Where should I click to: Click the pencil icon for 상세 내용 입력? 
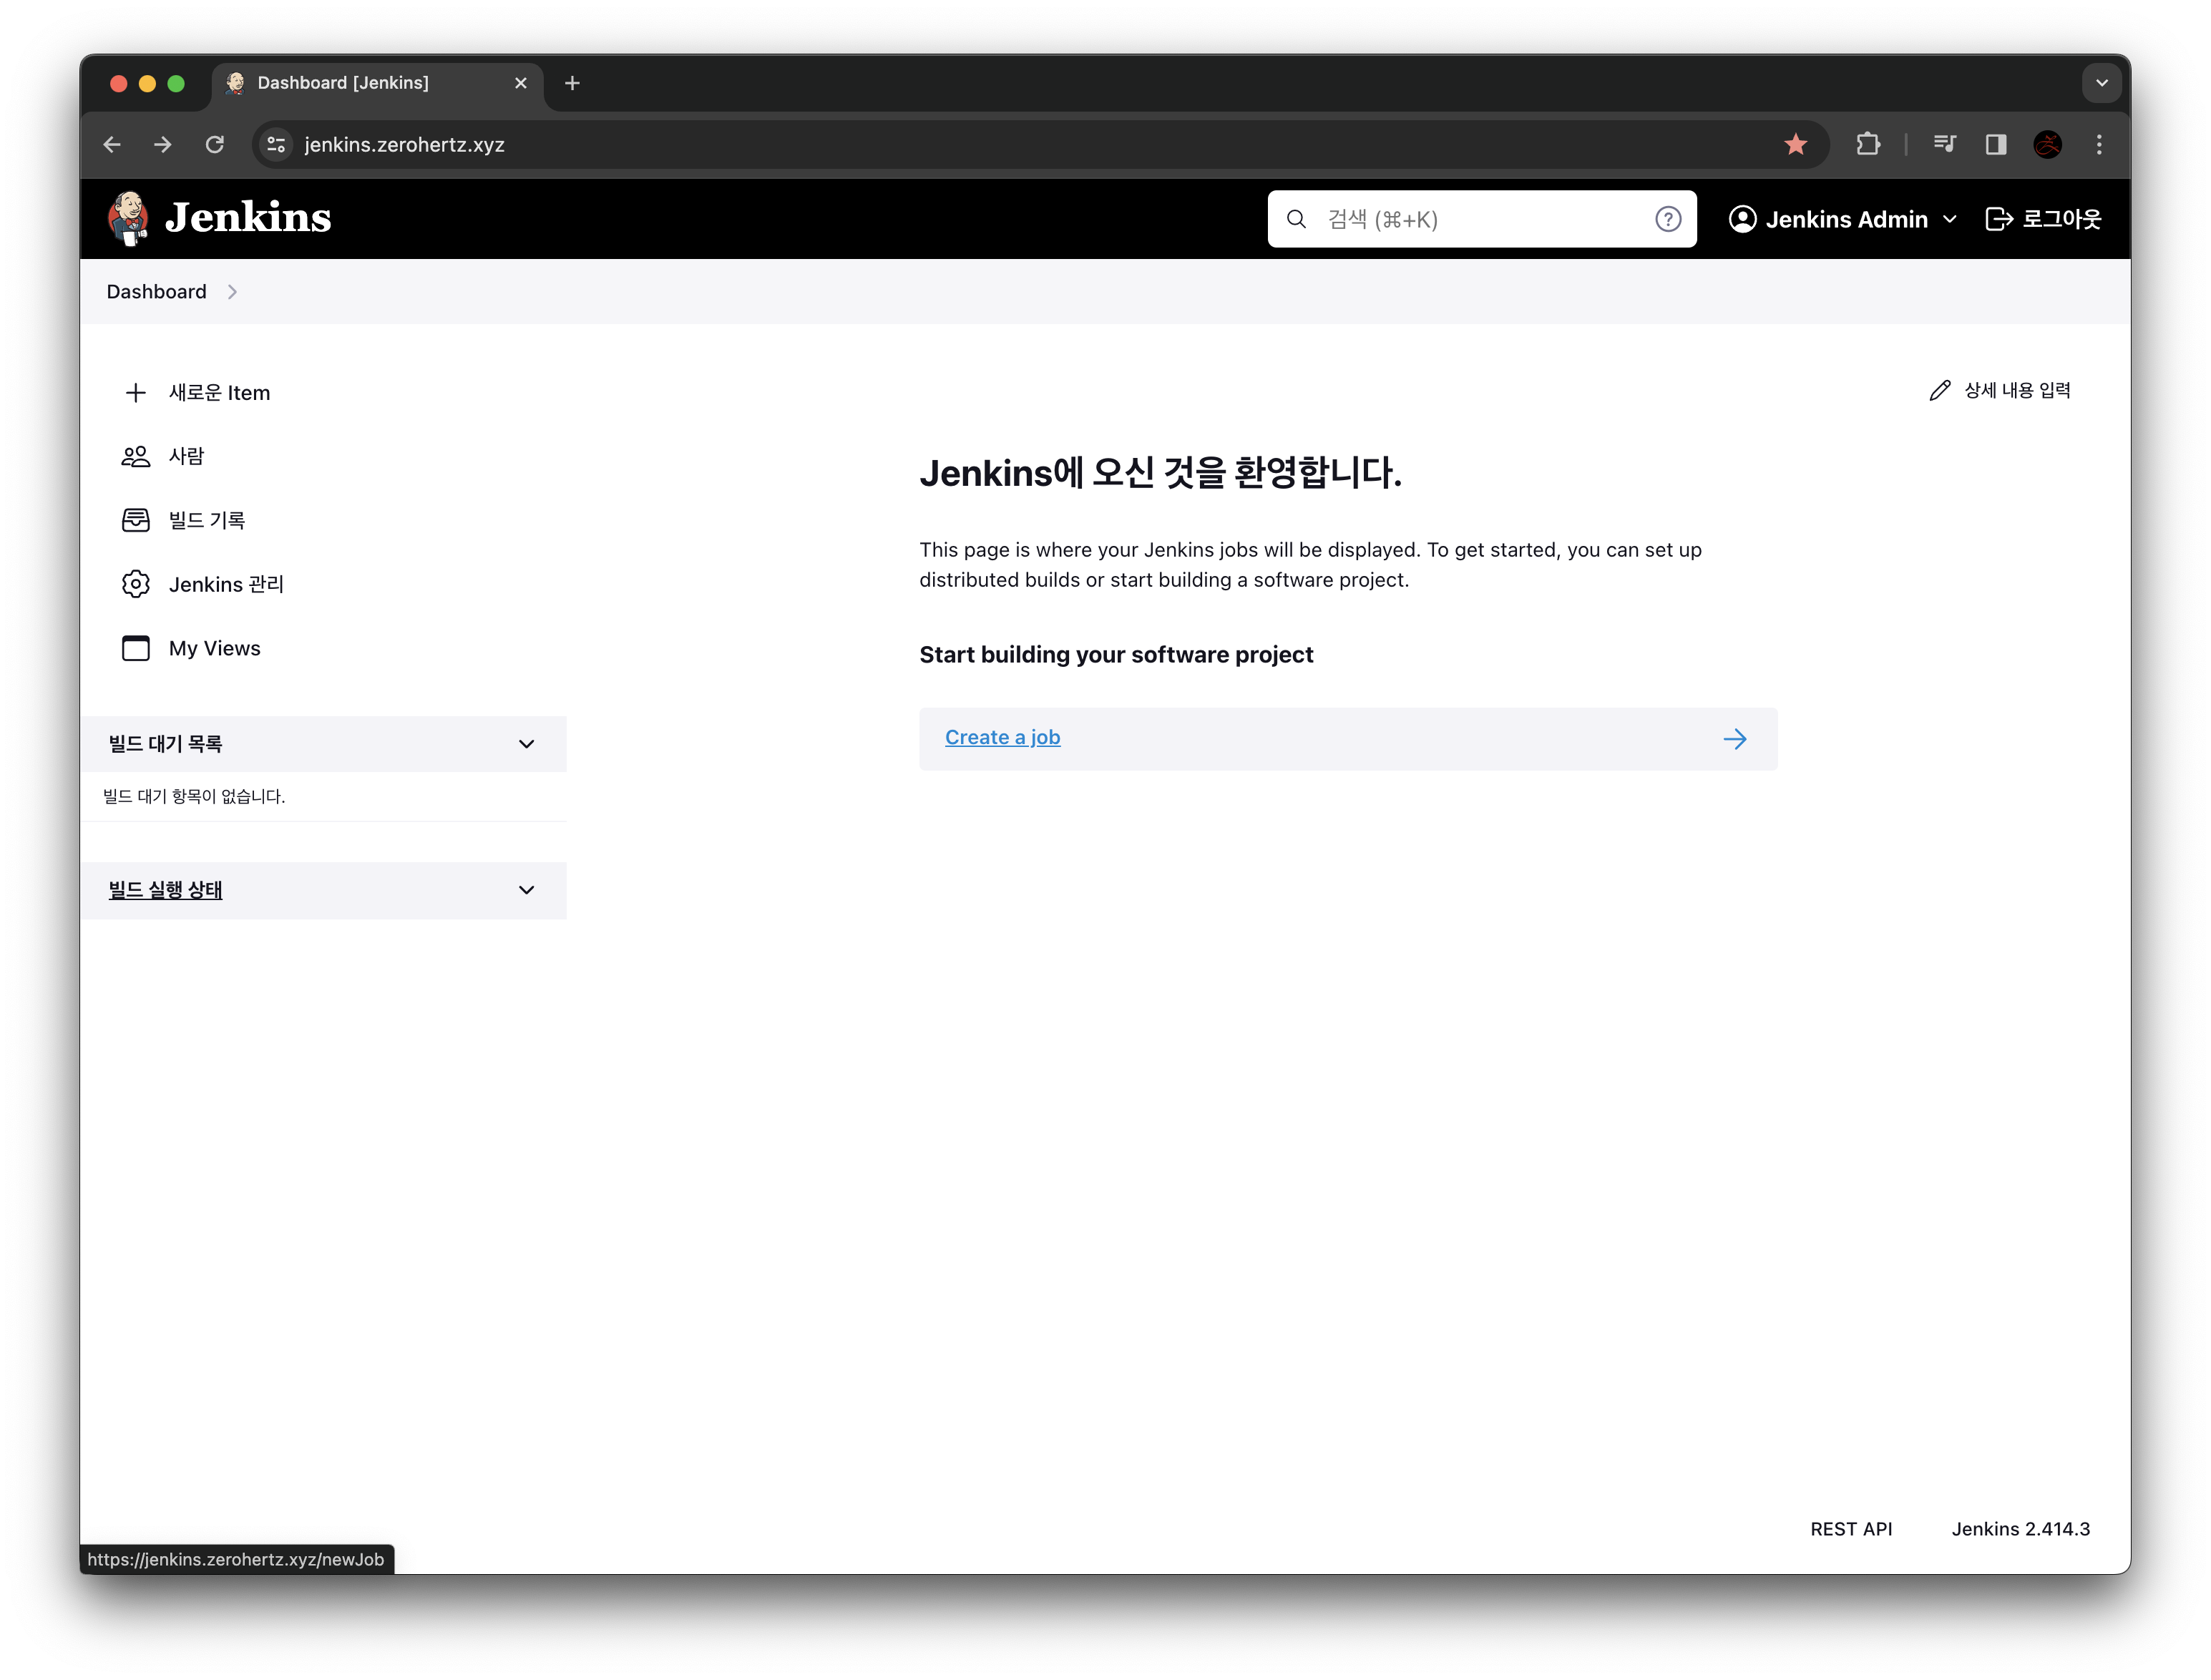1939,390
